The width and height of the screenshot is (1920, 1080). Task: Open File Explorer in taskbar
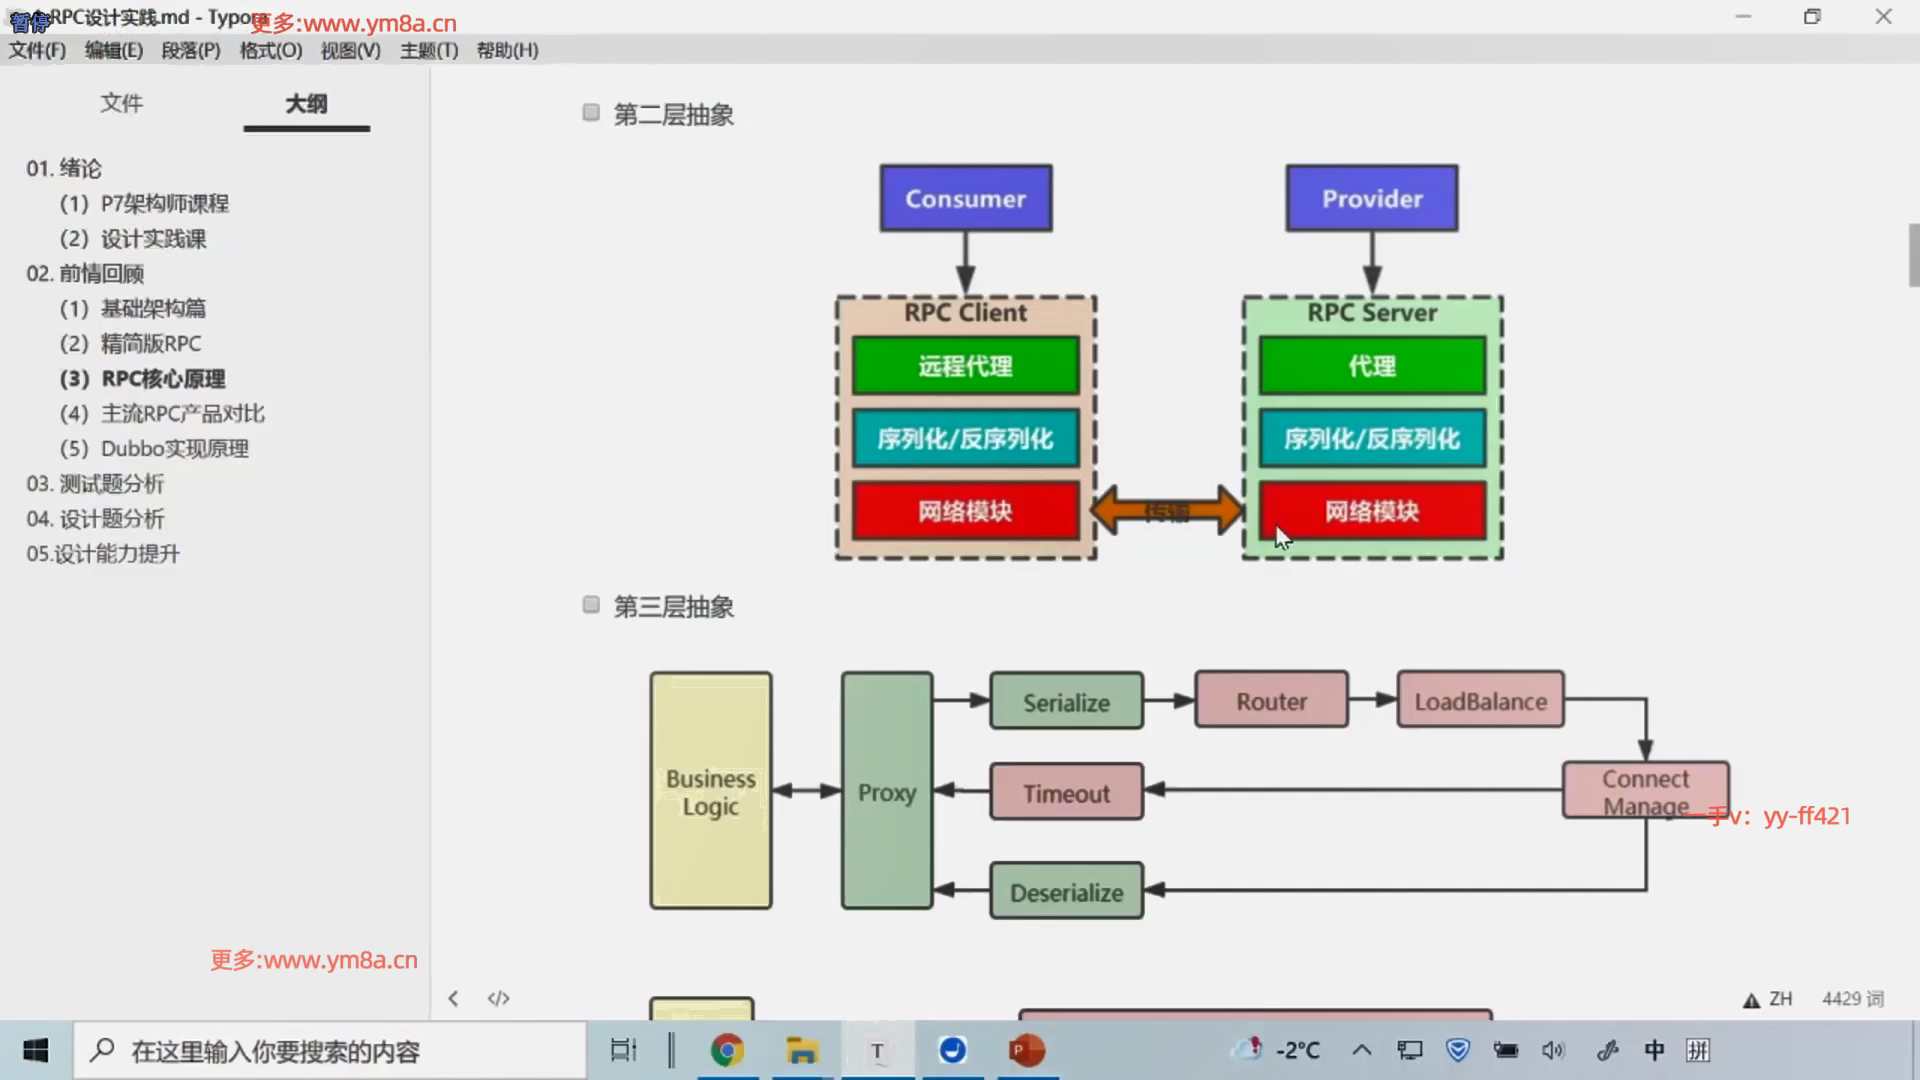tap(802, 1050)
